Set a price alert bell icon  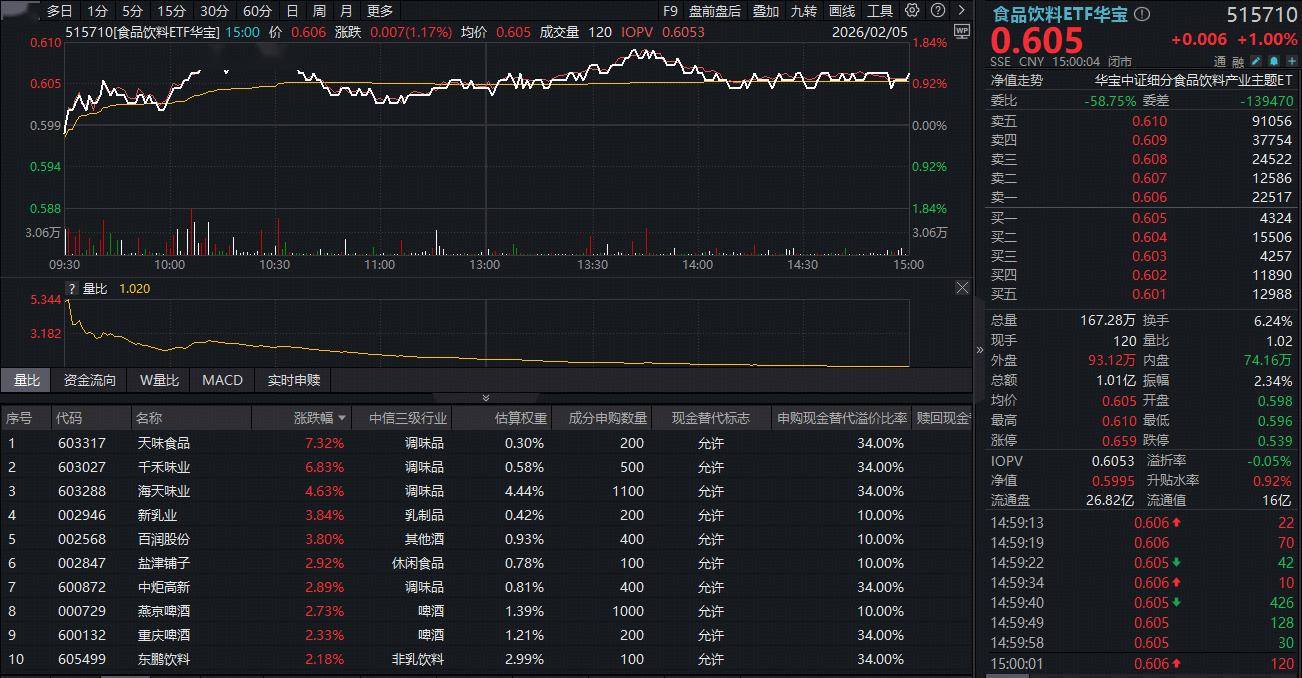coord(1275,62)
